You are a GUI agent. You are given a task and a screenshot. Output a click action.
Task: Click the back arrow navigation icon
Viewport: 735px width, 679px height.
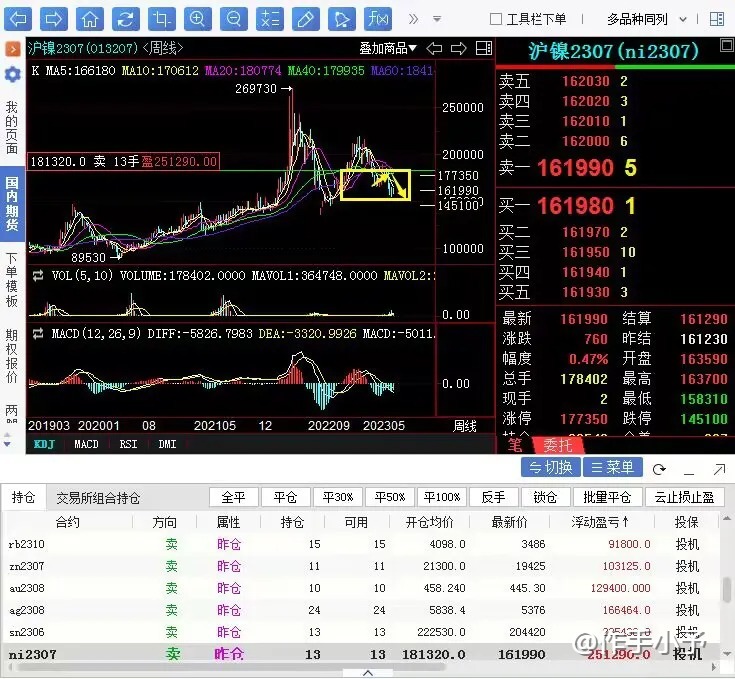click(x=18, y=18)
